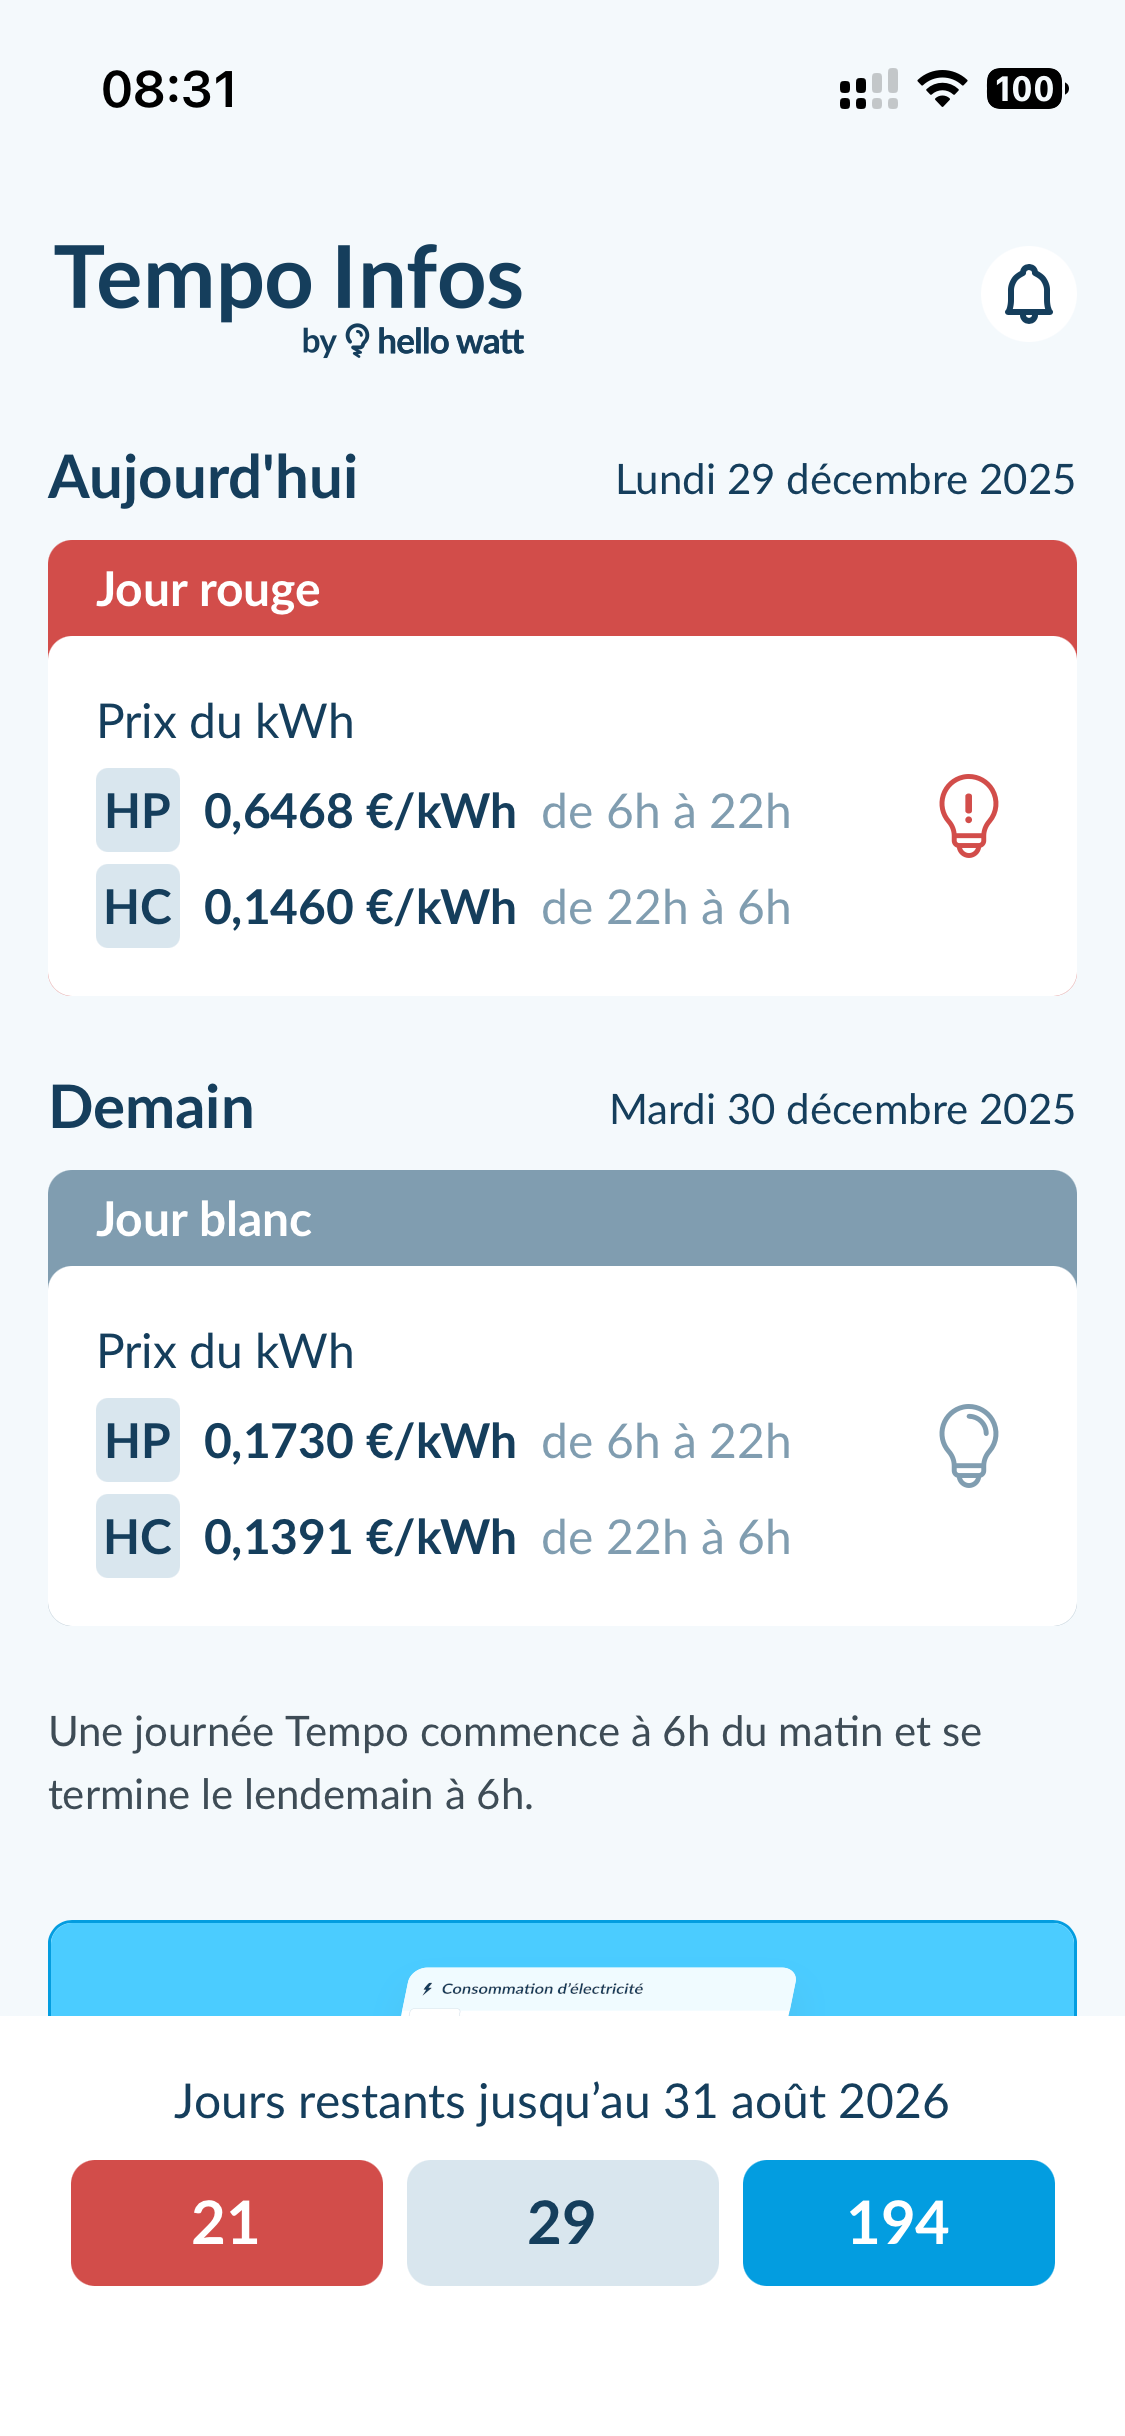Select the red days remaining counter 21
The image size is (1125, 2436).
[x=227, y=2223]
